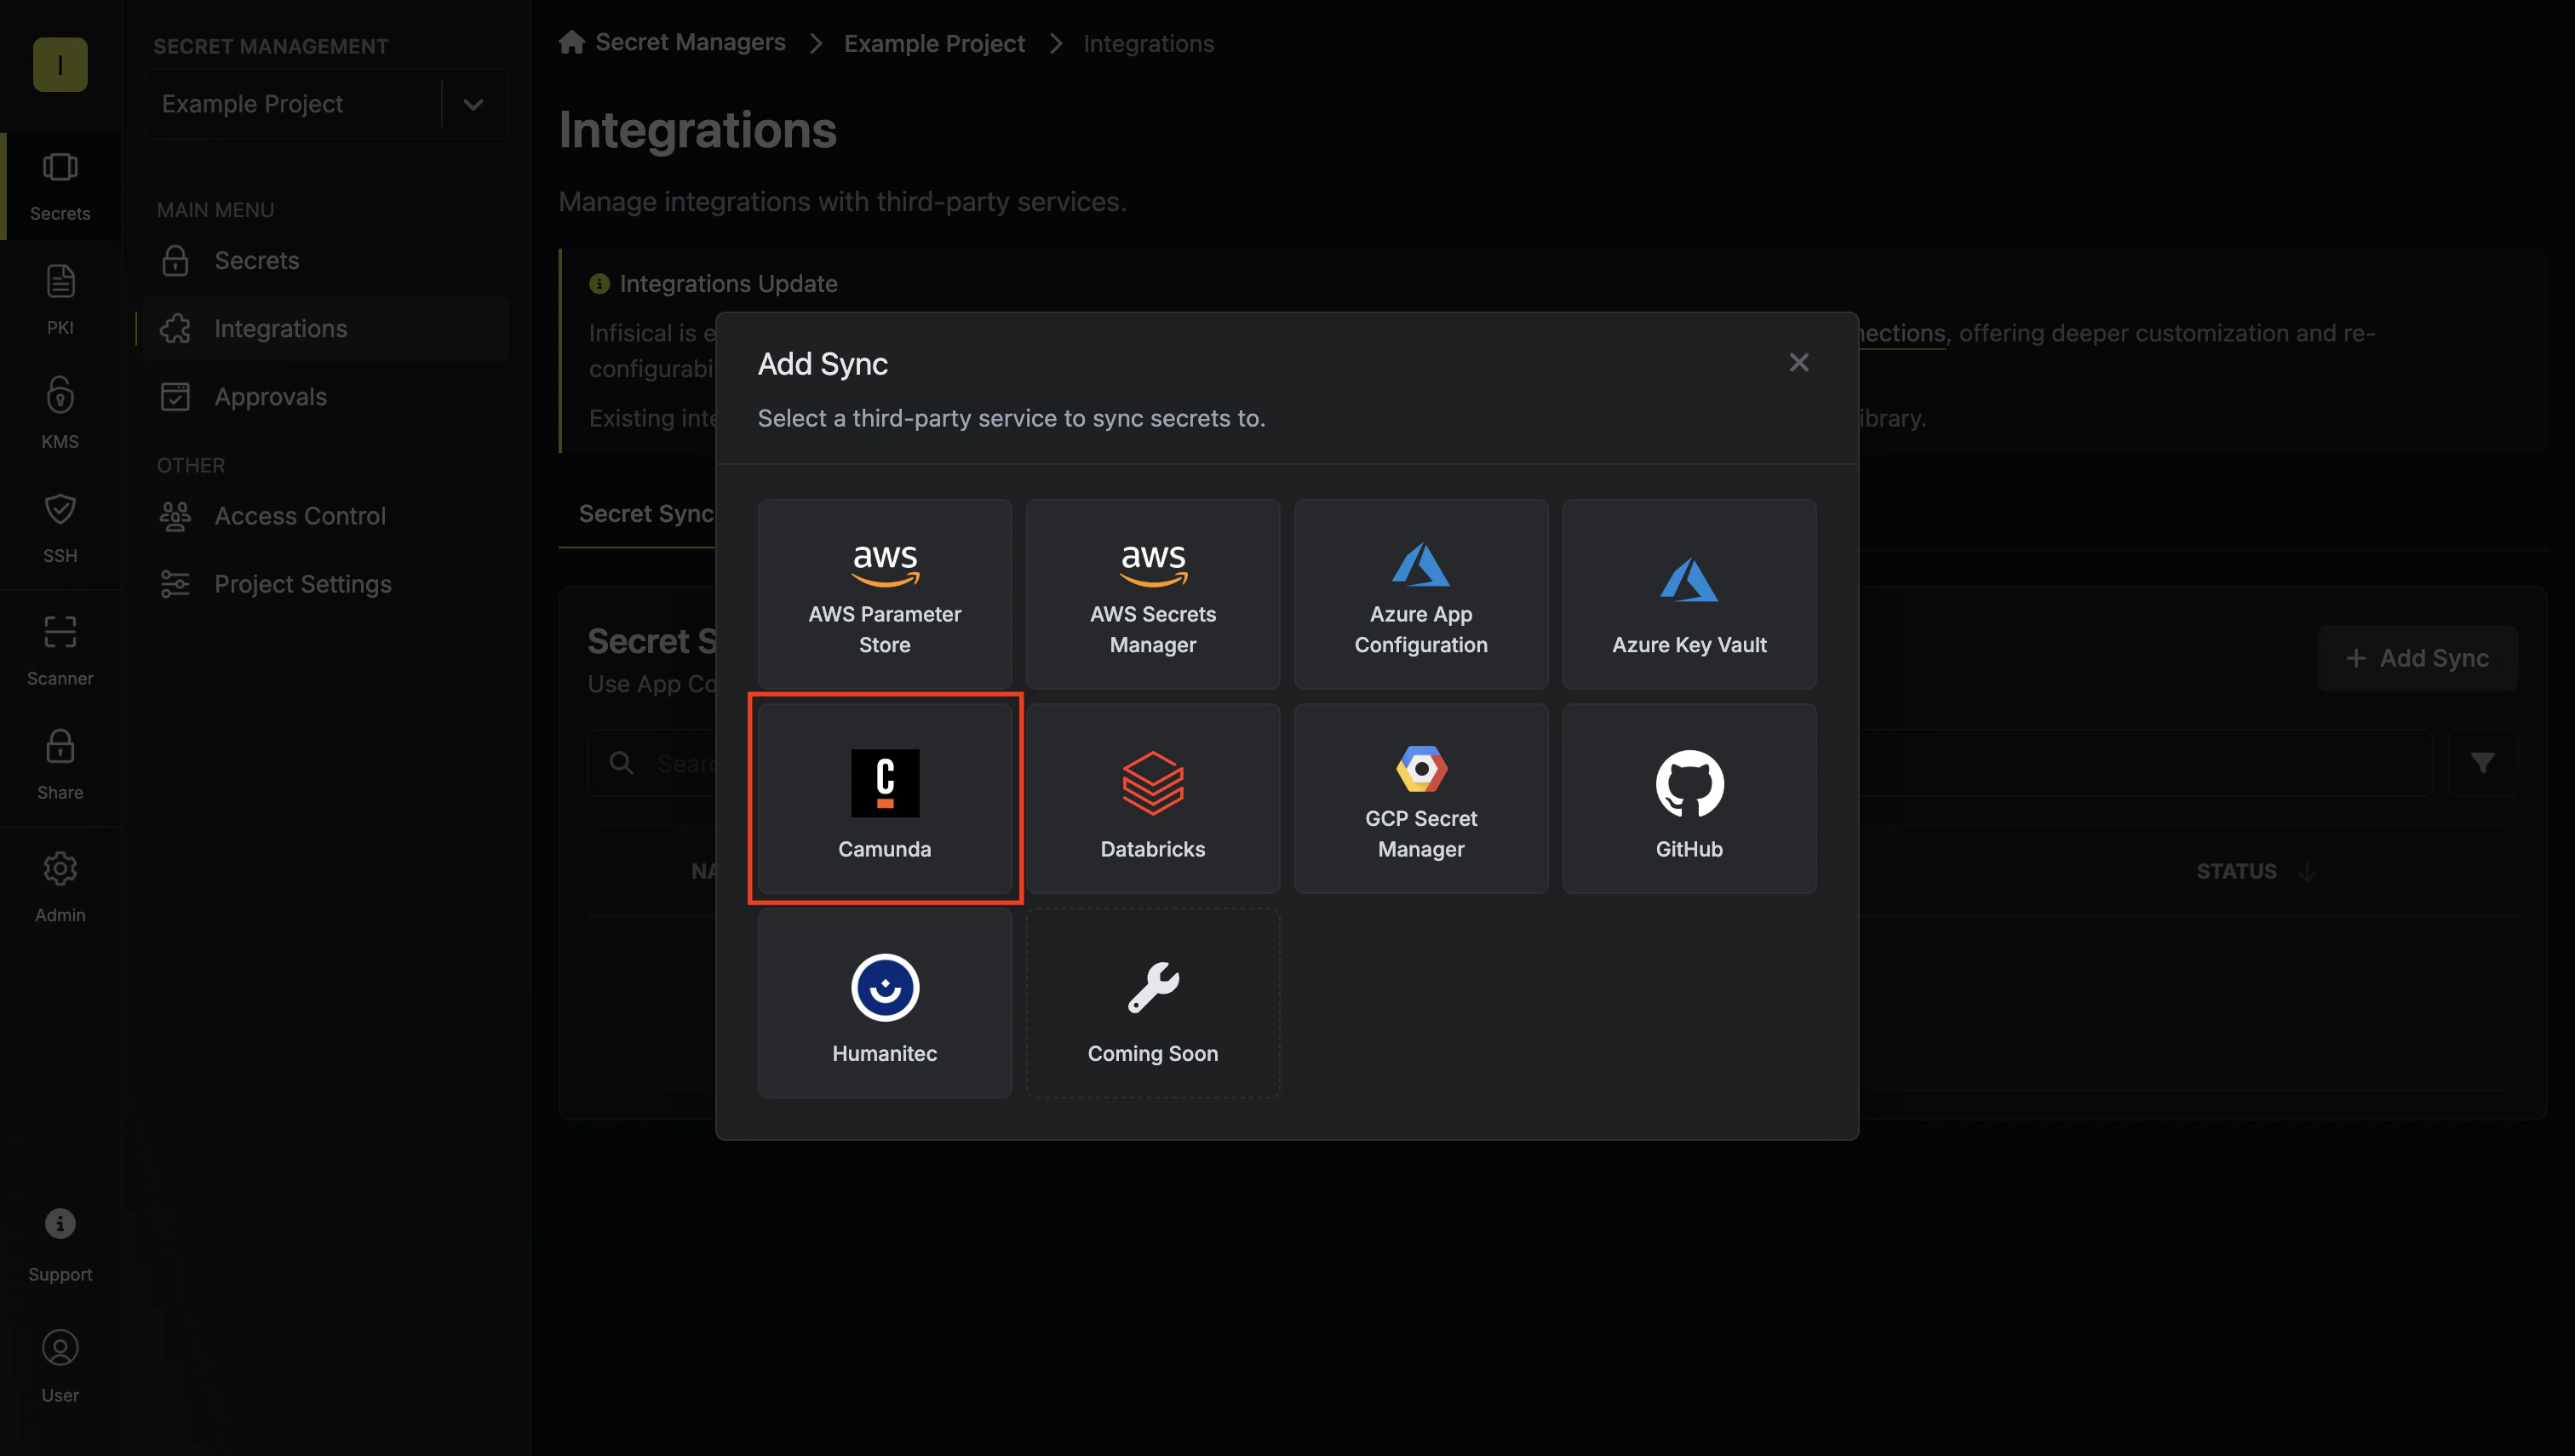Select the Humanitec sync card
This screenshot has width=2575, height=1456.
884,1003
